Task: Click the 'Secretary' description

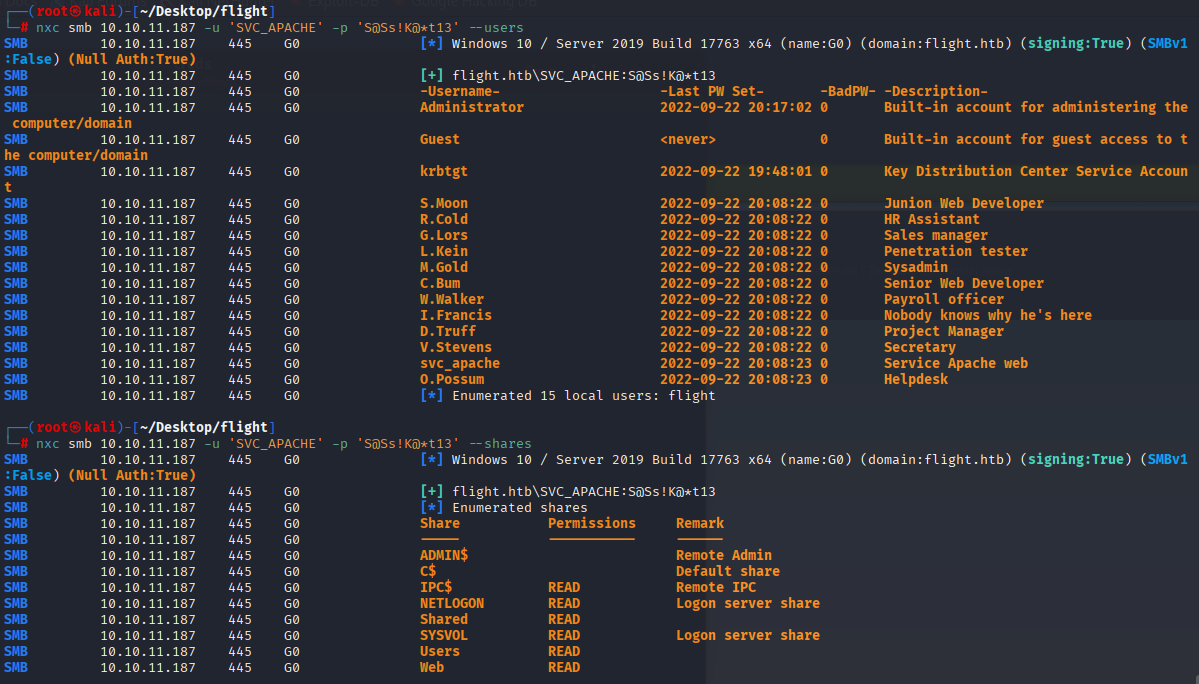Action: 920,348
